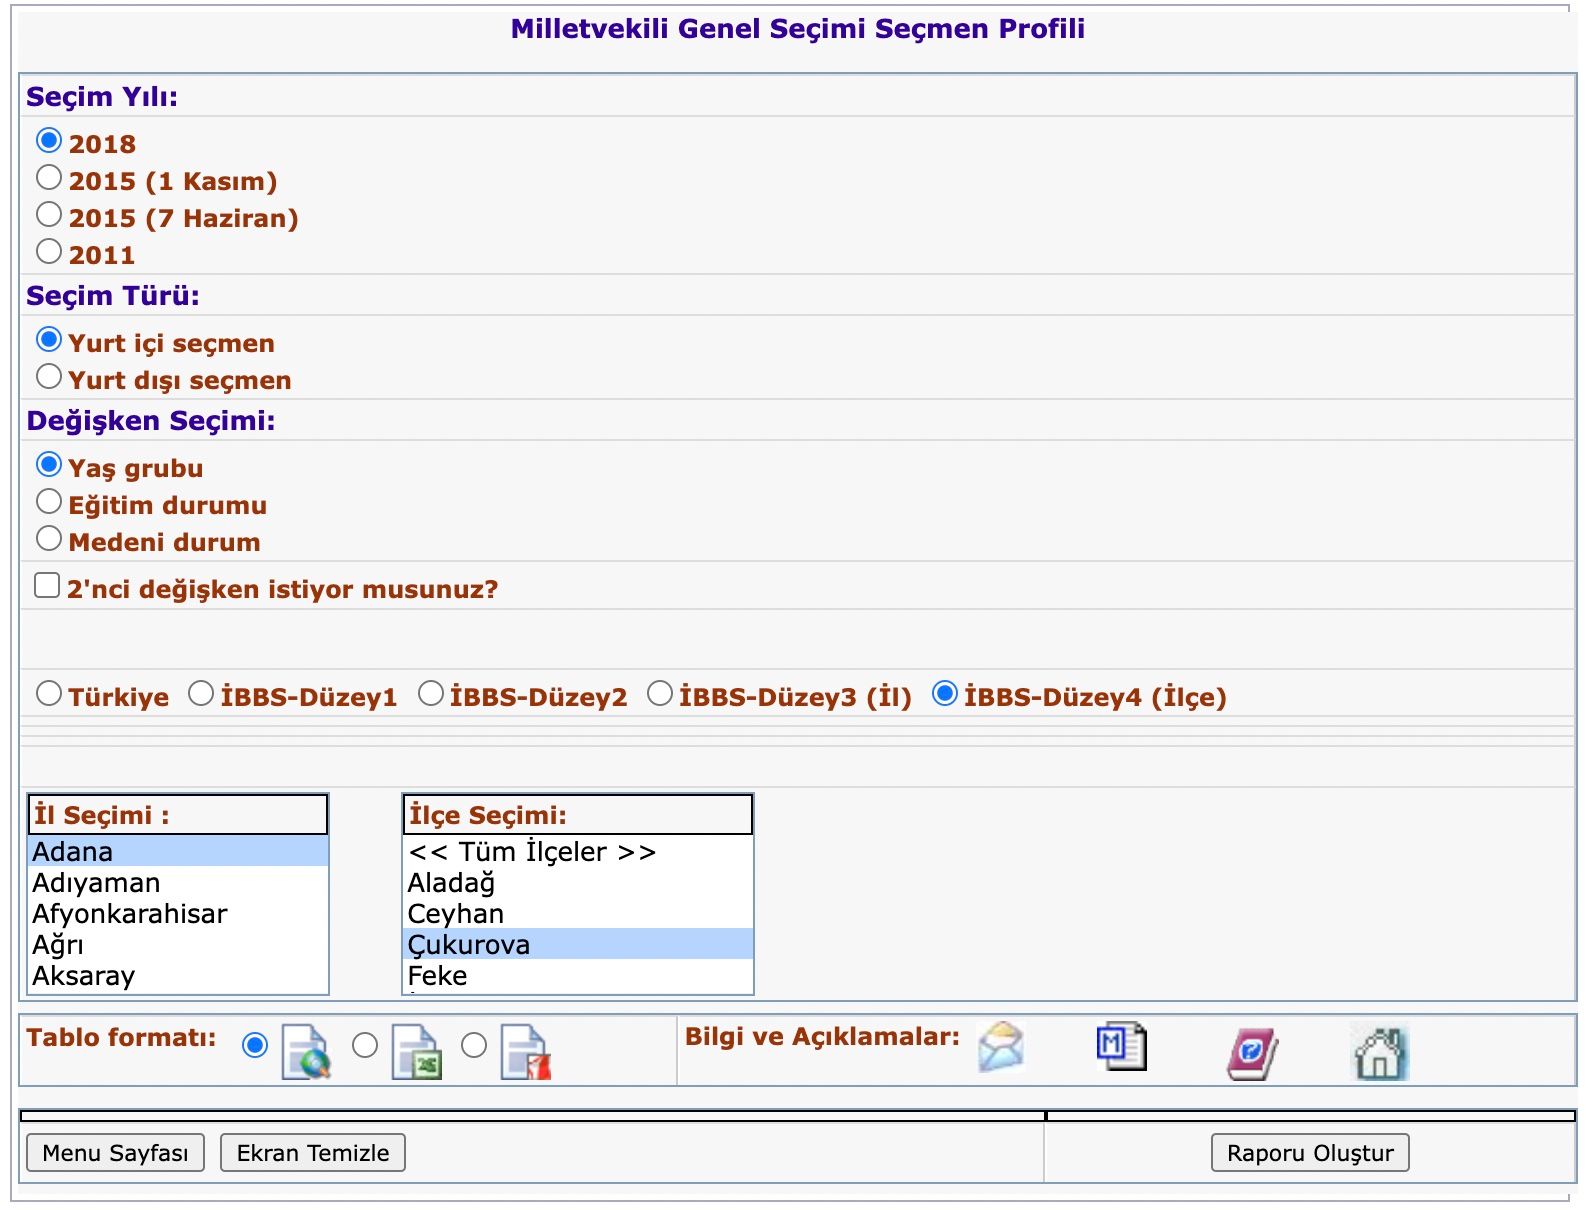This screenshot has height=1210, width=1596.
Task: Select the 2015 (1 Kasım) election year
Action: 49,178
